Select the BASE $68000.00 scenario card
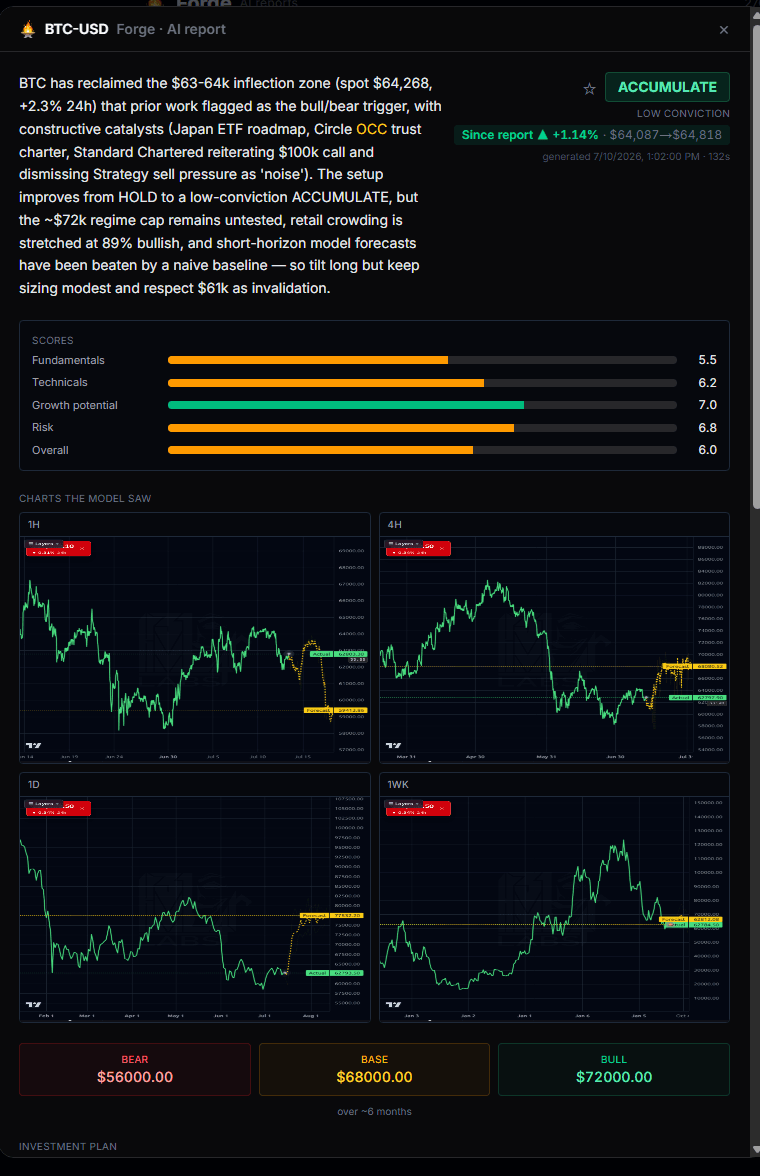This screenshot has width=760, height=1176. pos(374,1070)
